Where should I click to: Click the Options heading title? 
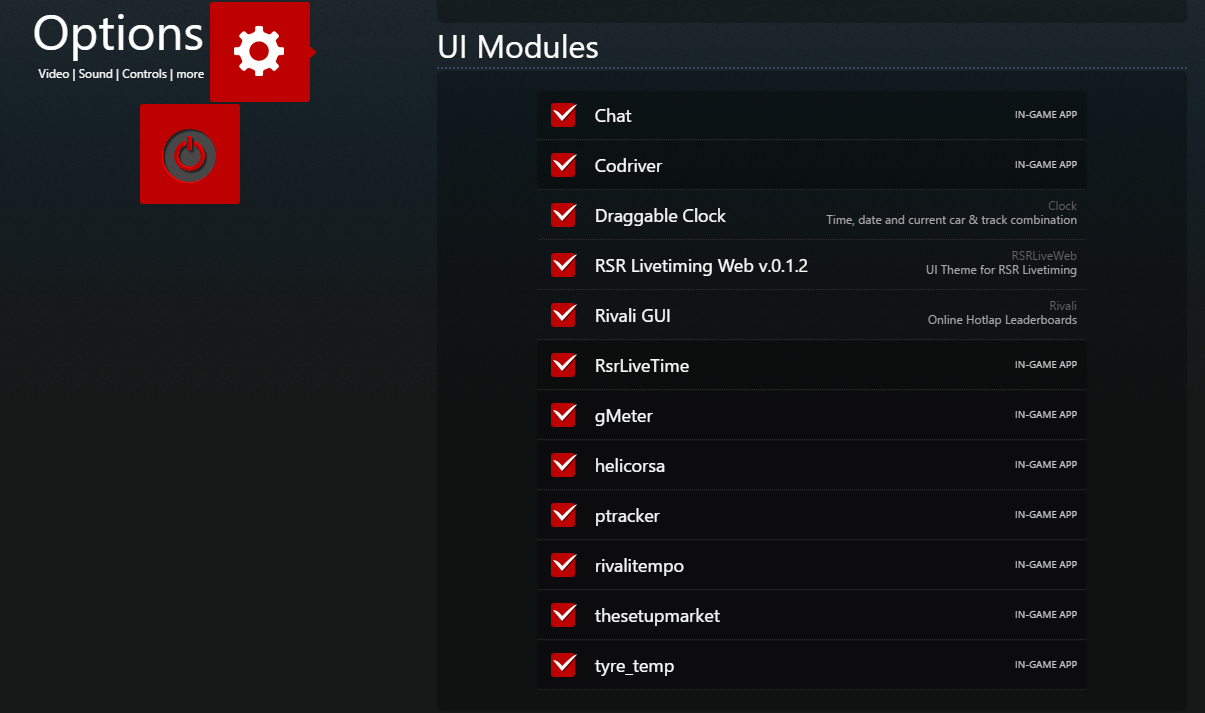(x=118, y=34)
